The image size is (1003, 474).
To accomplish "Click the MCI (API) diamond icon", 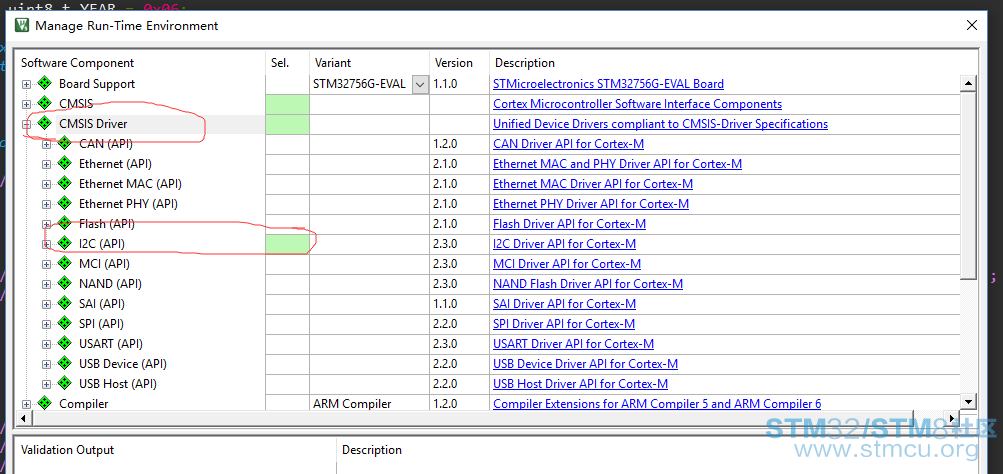I will [x=64, y=263].
